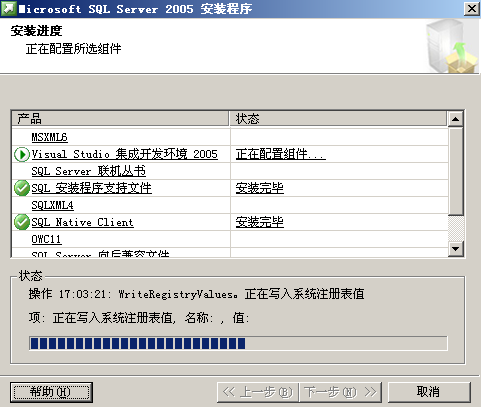Screen dimensions: 481x407
Task: Open the MSXML6 product link
Action: click(49, 137)
